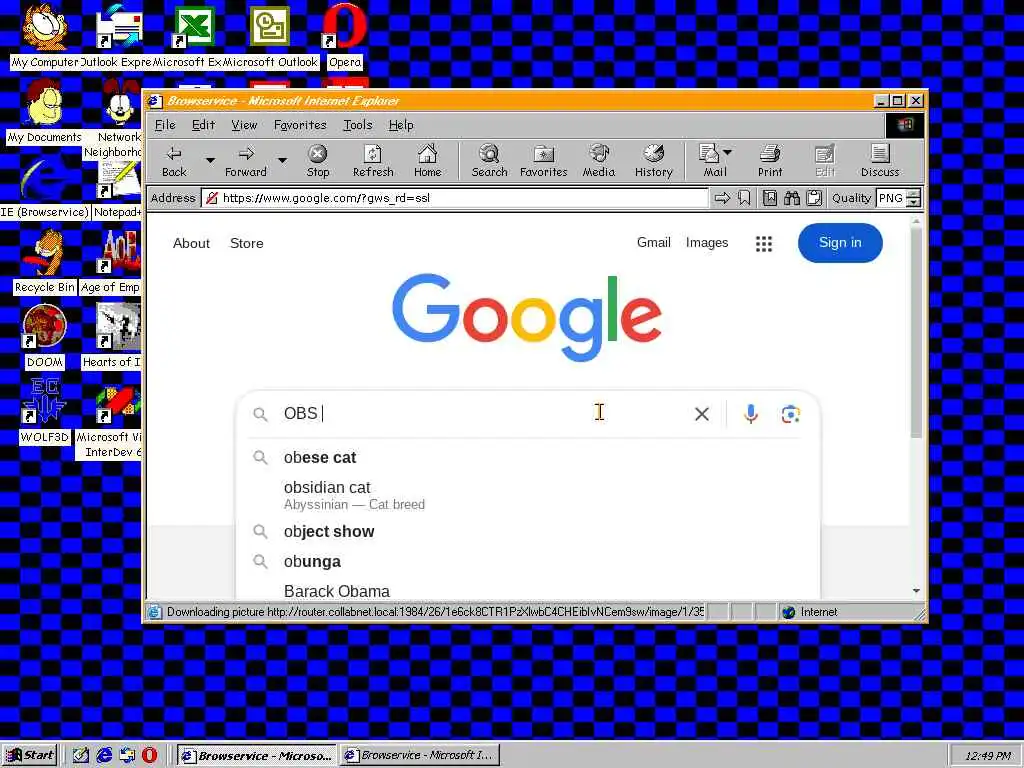Screen dimensions: 1024x768
Task: Open WOLF3D desktop shortcut
Action: tap(44, 410)
